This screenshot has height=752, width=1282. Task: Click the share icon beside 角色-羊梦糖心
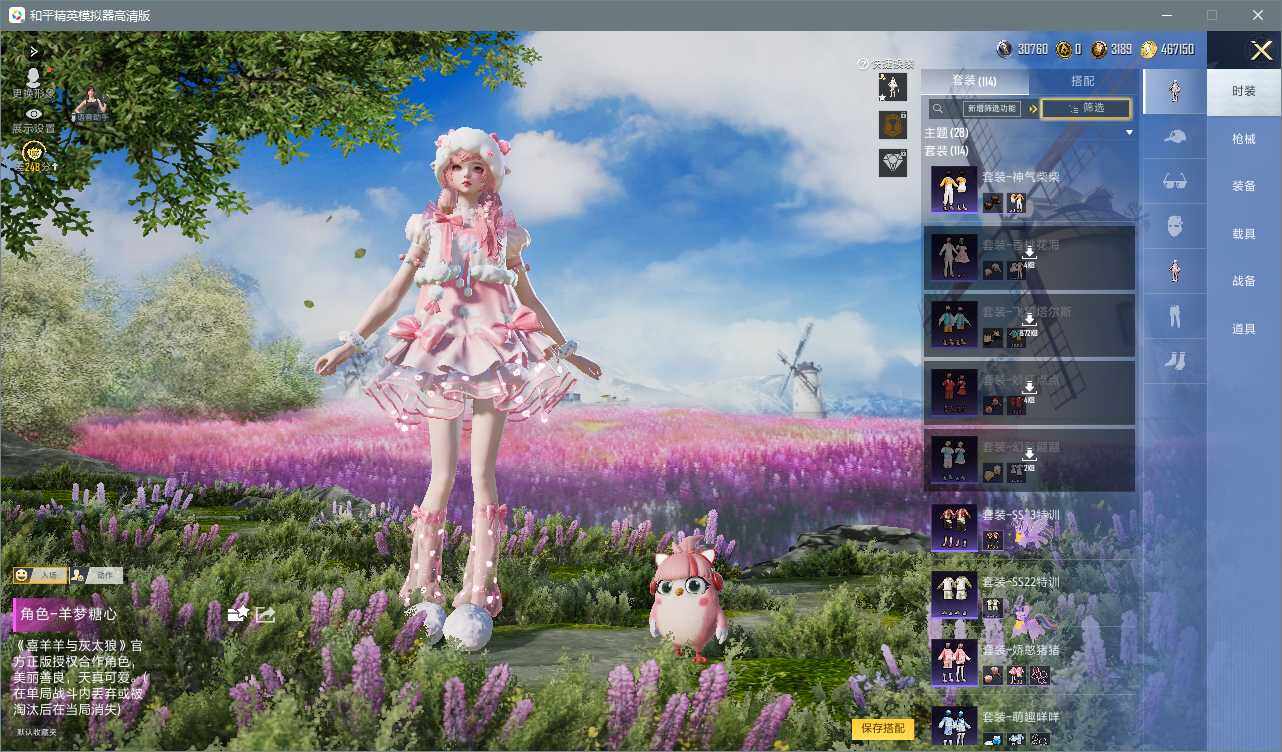click(x=265, y=614)
